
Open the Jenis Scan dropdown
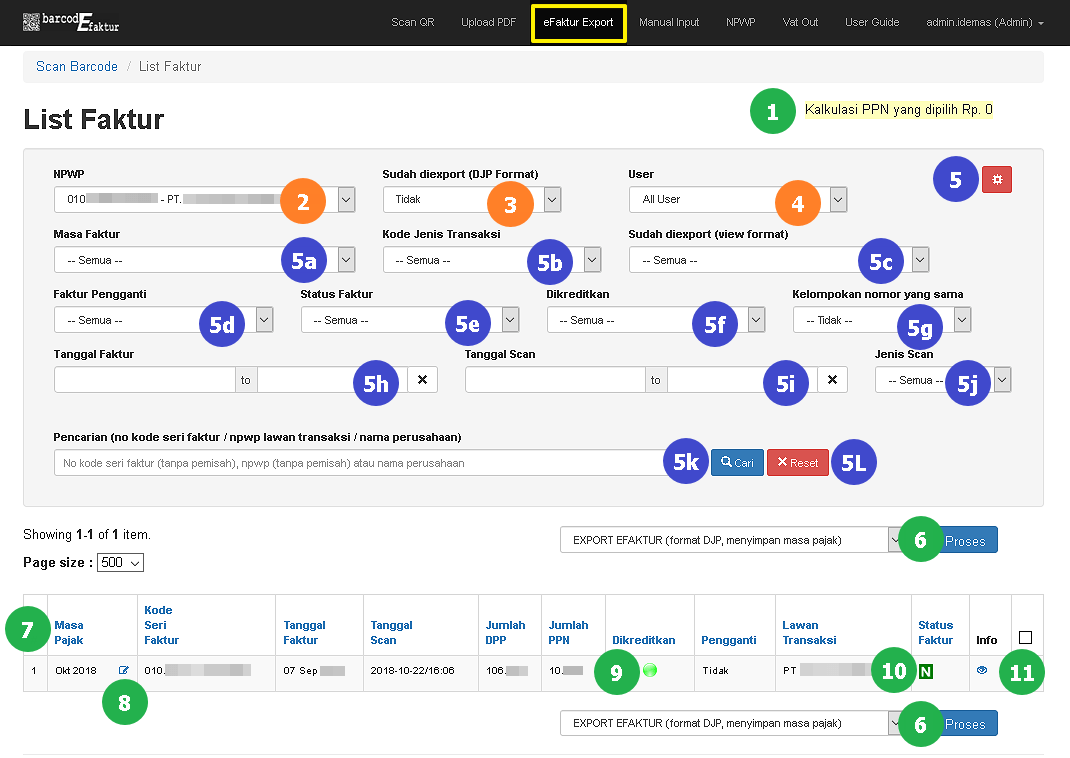click(943, 380)
